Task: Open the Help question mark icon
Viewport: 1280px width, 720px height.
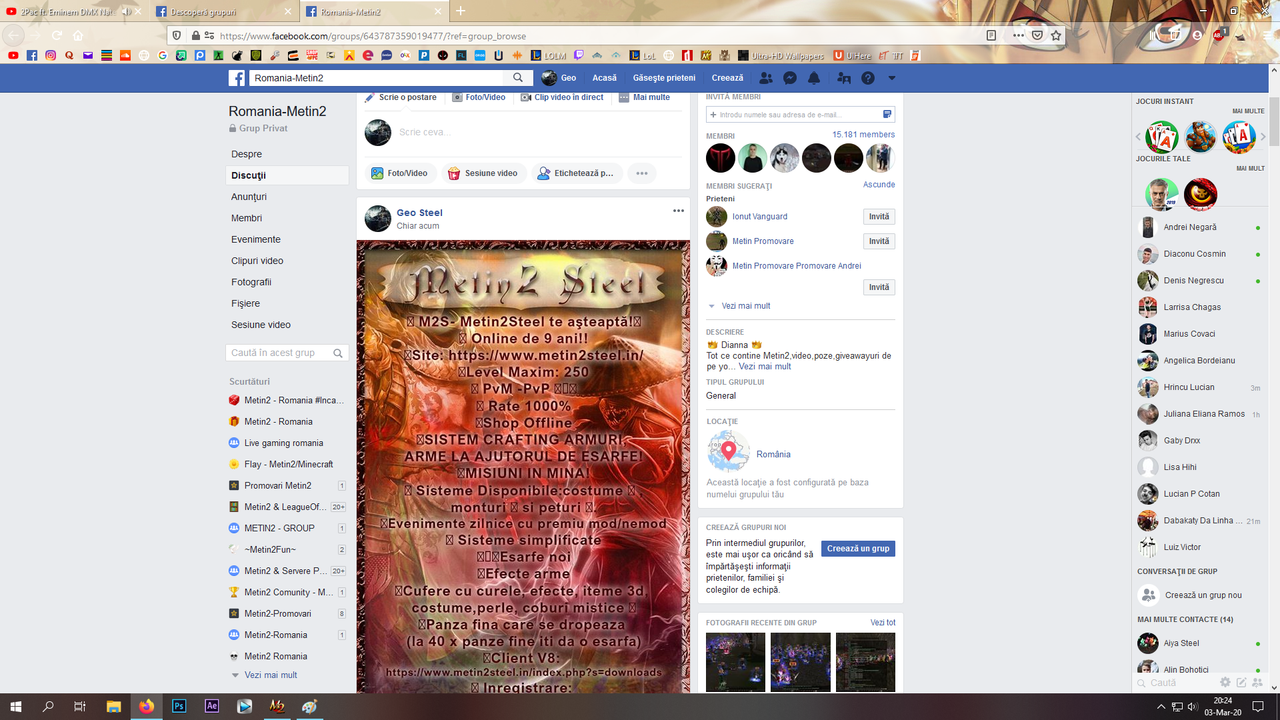Action: (868, 78)
